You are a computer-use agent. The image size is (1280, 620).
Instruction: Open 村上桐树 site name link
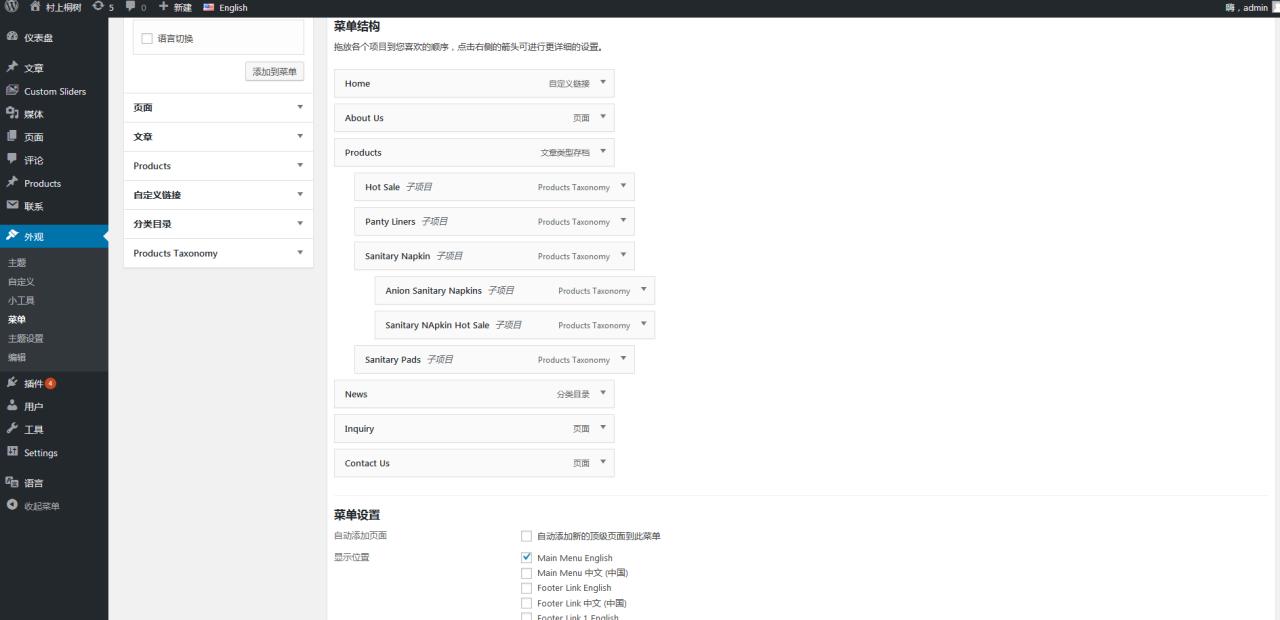point(64,7)
